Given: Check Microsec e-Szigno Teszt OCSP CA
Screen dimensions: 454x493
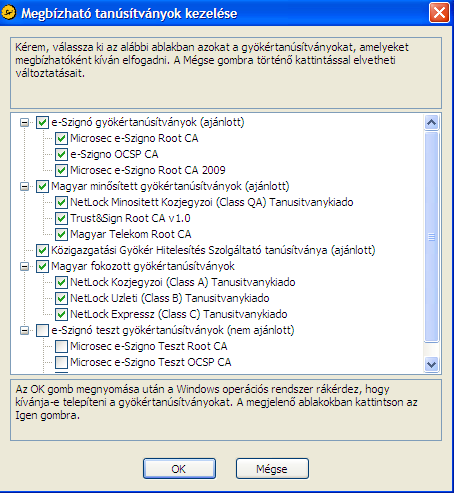Looking at the screenshot, I should [61, 362].
